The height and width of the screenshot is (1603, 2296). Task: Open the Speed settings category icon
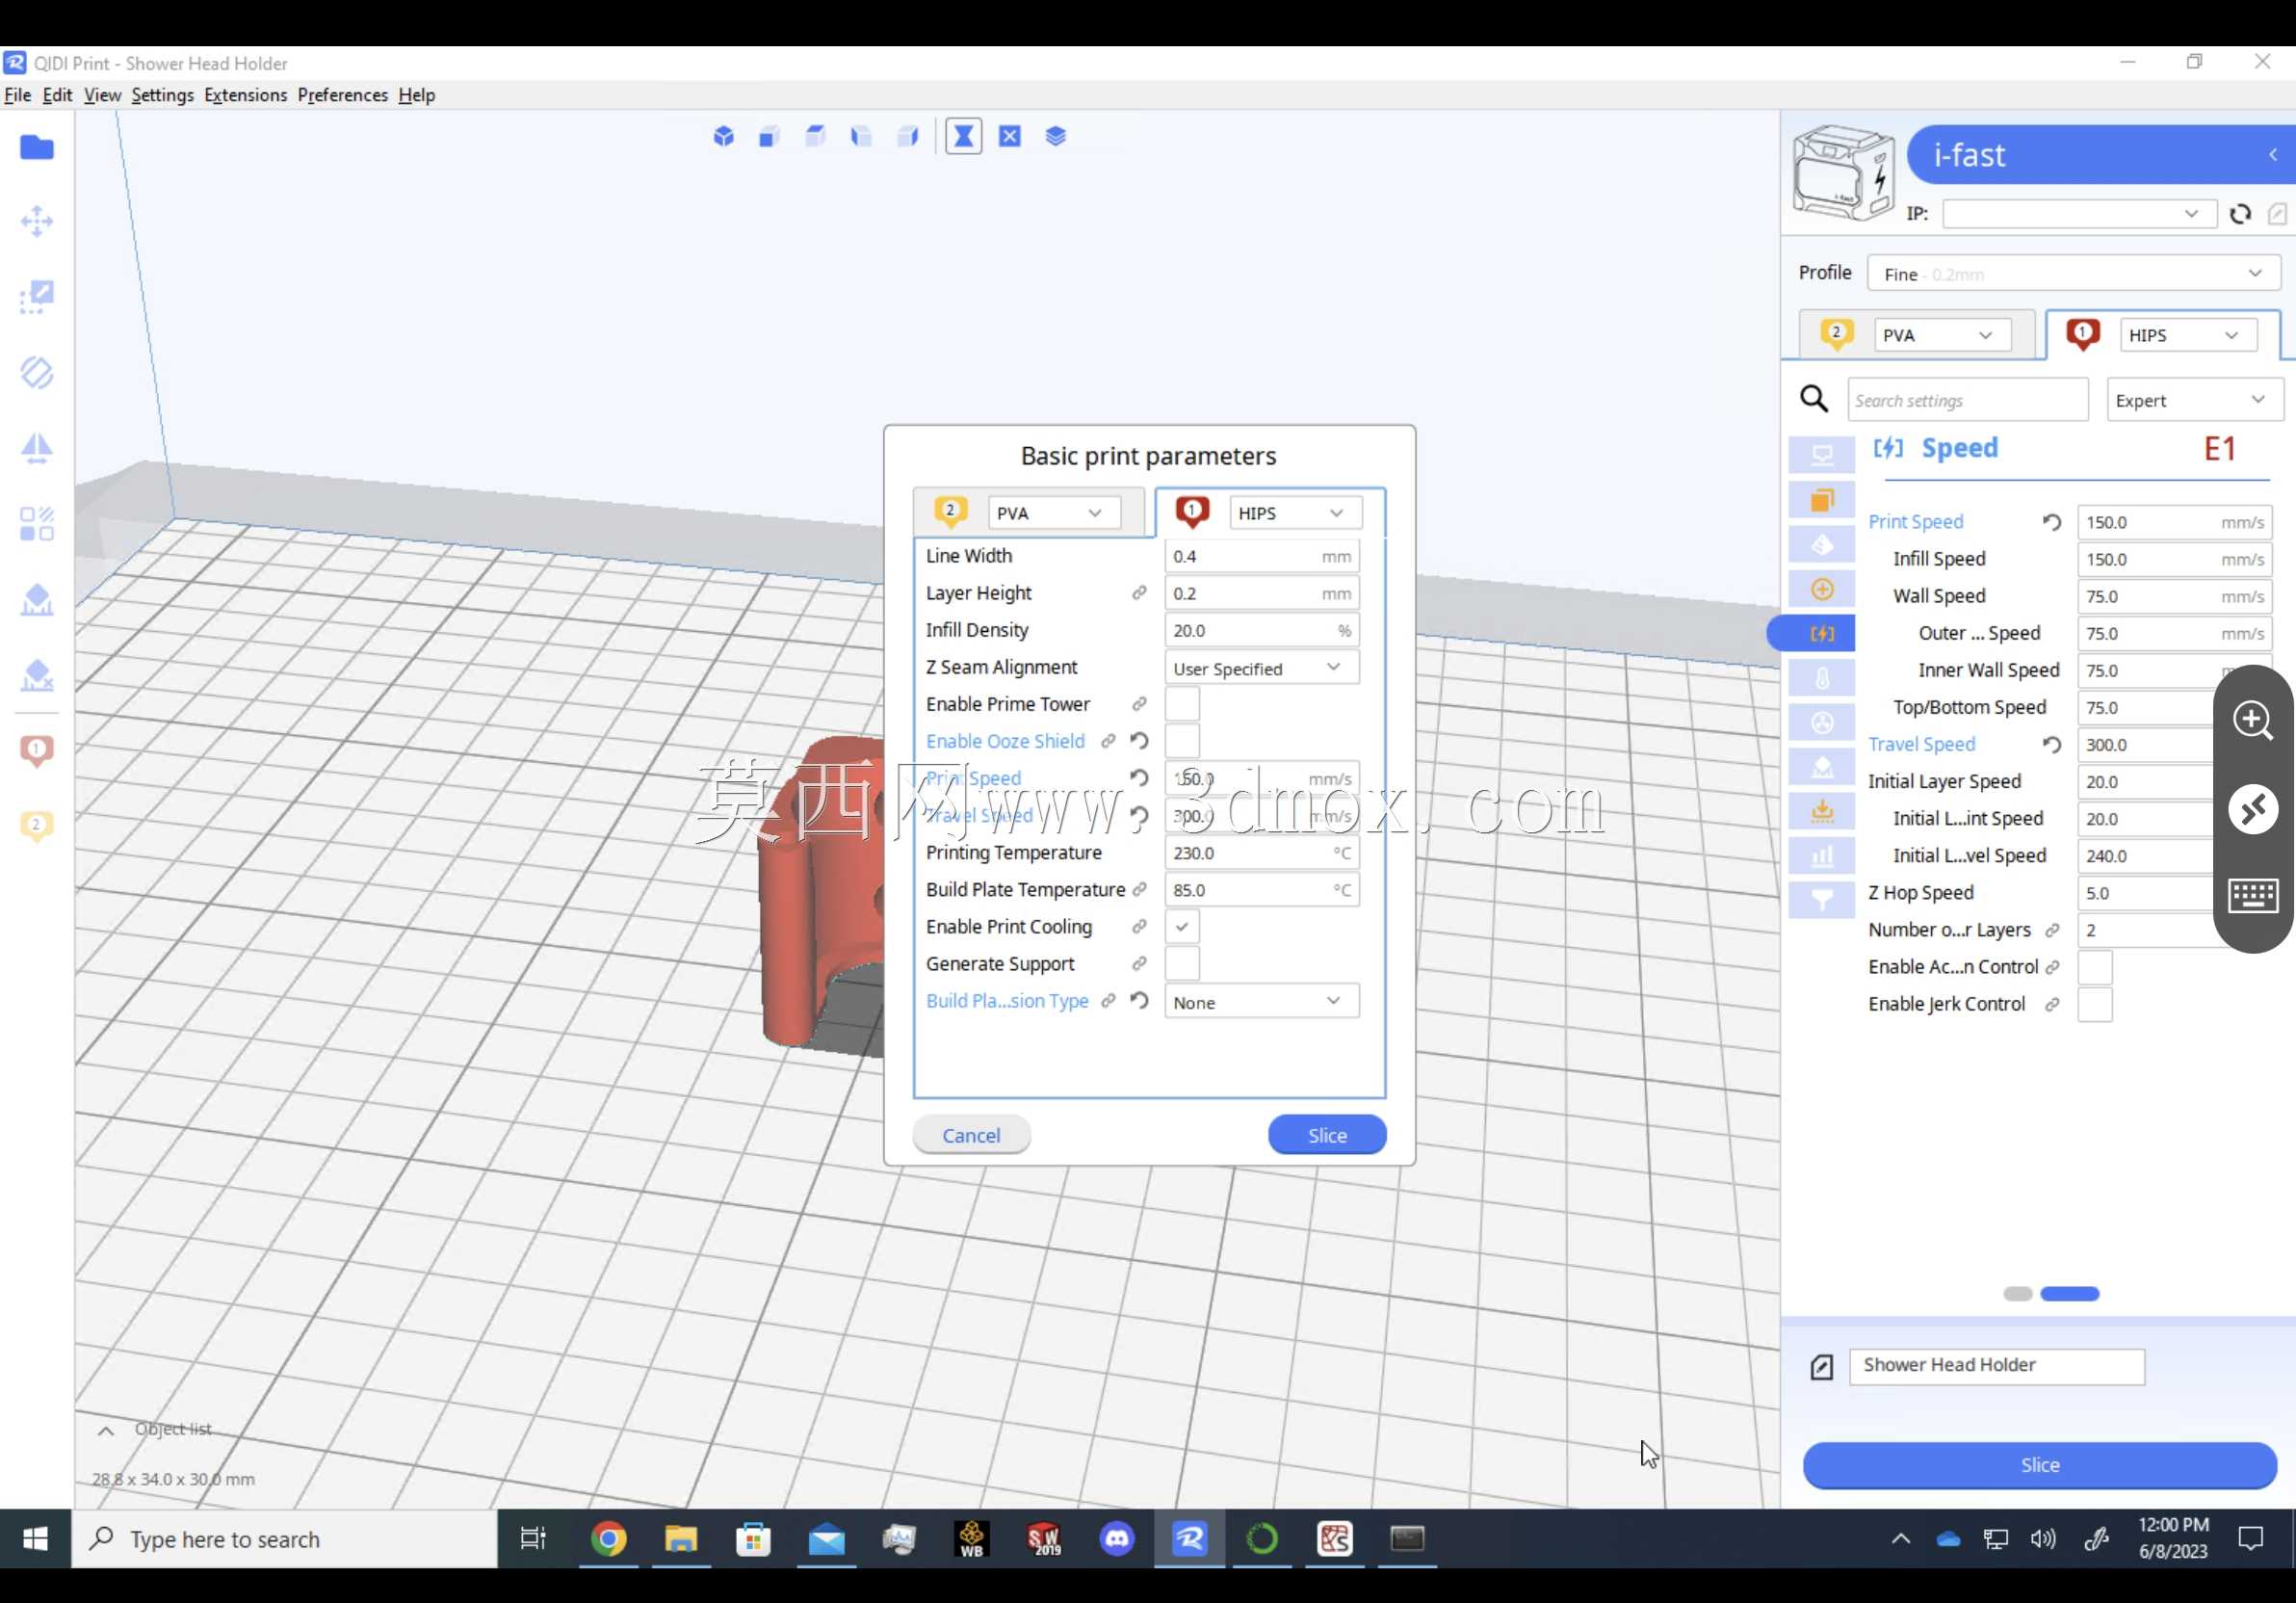tap(1821, 633)
